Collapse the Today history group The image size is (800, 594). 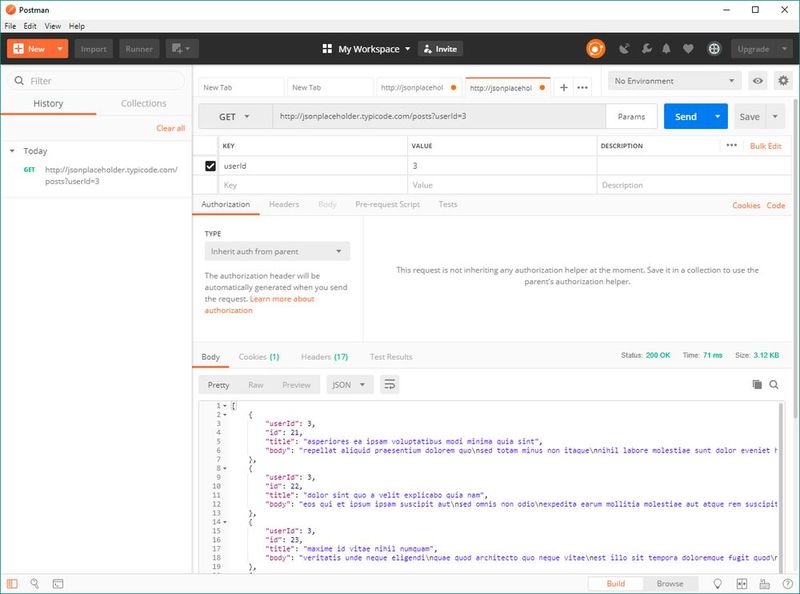12,151
